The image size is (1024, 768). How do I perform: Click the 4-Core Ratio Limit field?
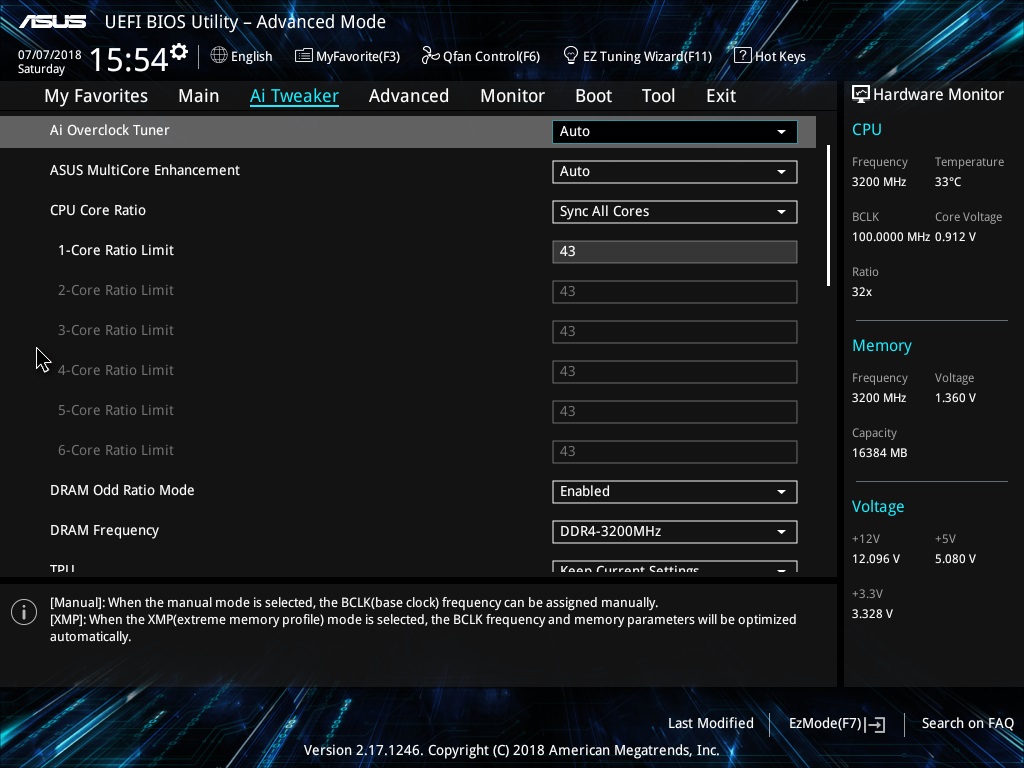[675, 372]
